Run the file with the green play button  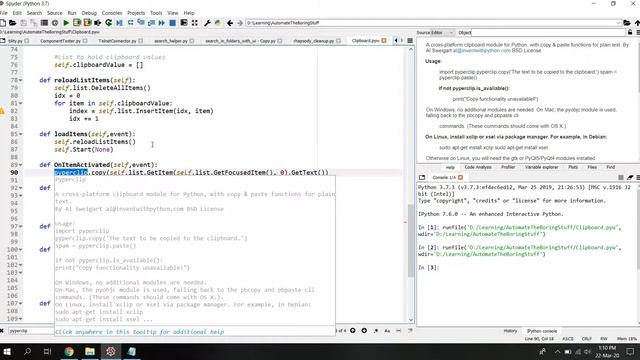pyautogui.click(x=66, y=23)
